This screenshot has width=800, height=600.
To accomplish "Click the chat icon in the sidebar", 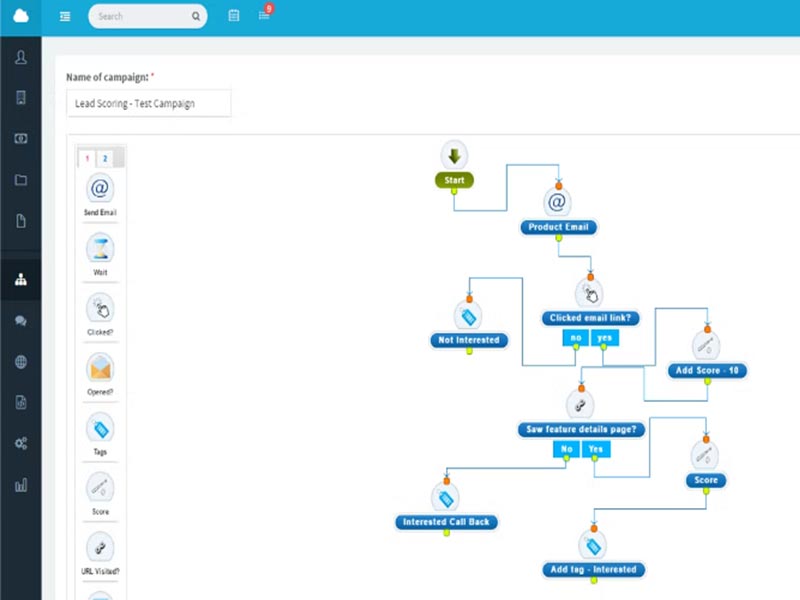I will point(21,320).
